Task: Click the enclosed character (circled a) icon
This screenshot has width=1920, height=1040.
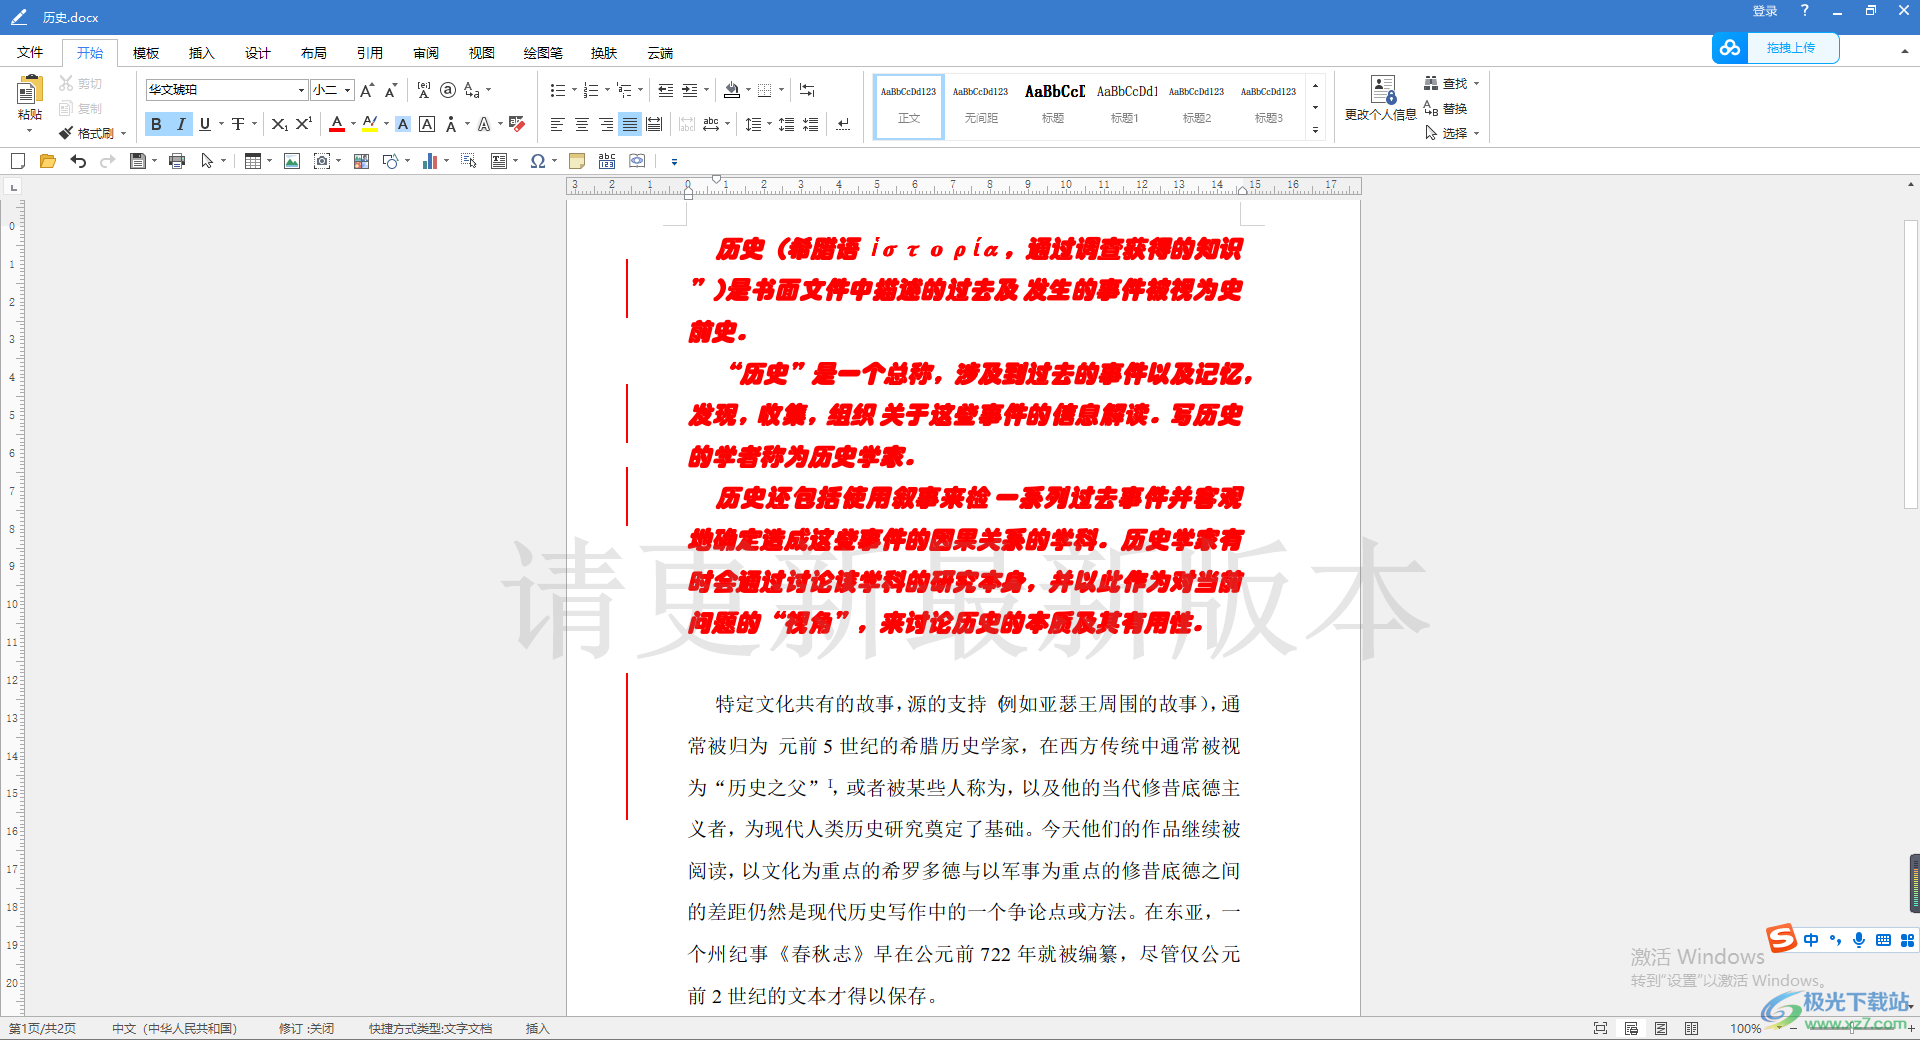Action: click(448, 90)
